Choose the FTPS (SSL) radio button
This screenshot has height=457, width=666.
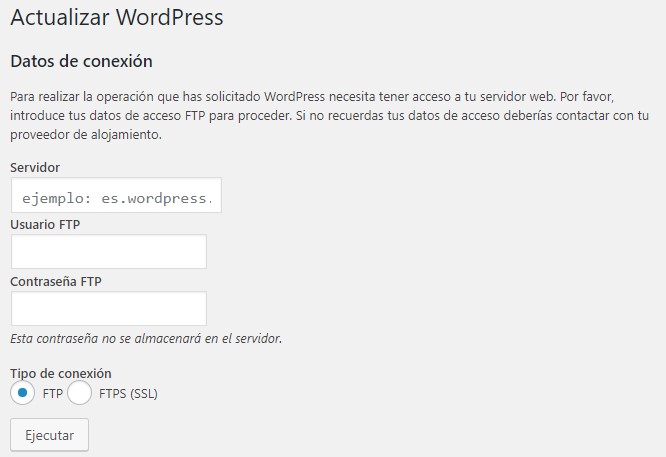coord(79,393)
